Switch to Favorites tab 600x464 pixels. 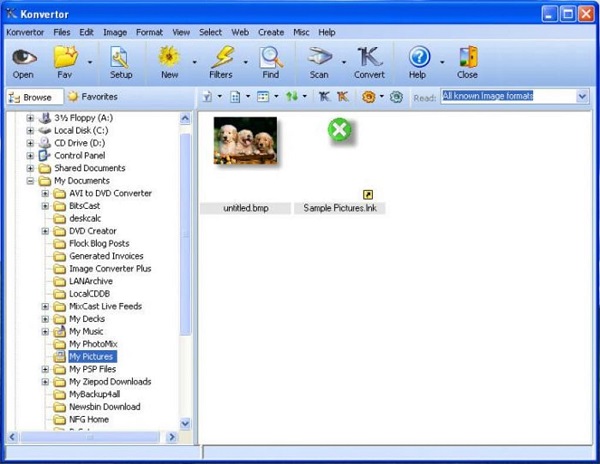pyautogui.click(x=92, y=97)
